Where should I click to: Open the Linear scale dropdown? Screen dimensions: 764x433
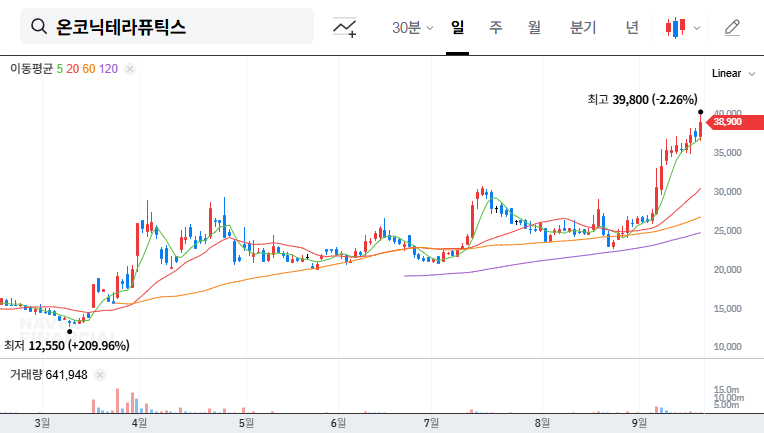pyautogui.click(x=733, y=74)
